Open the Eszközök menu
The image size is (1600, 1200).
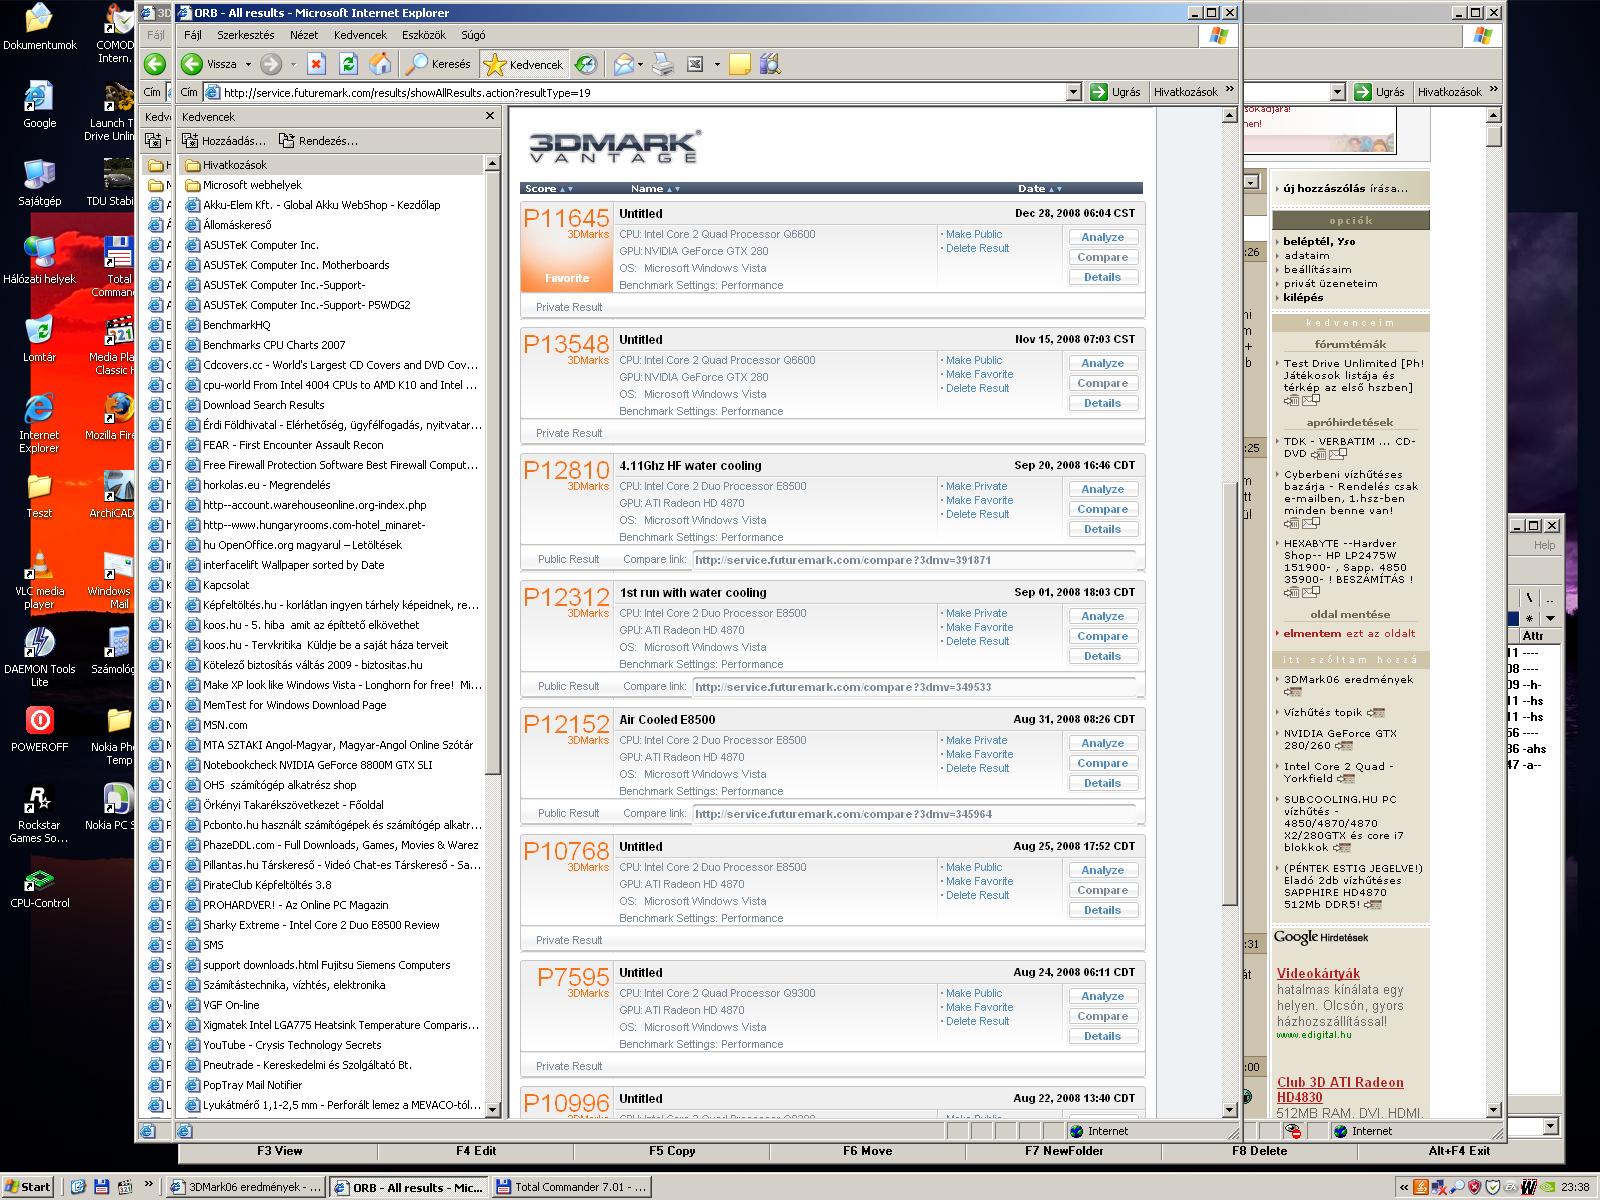[423, 35]
